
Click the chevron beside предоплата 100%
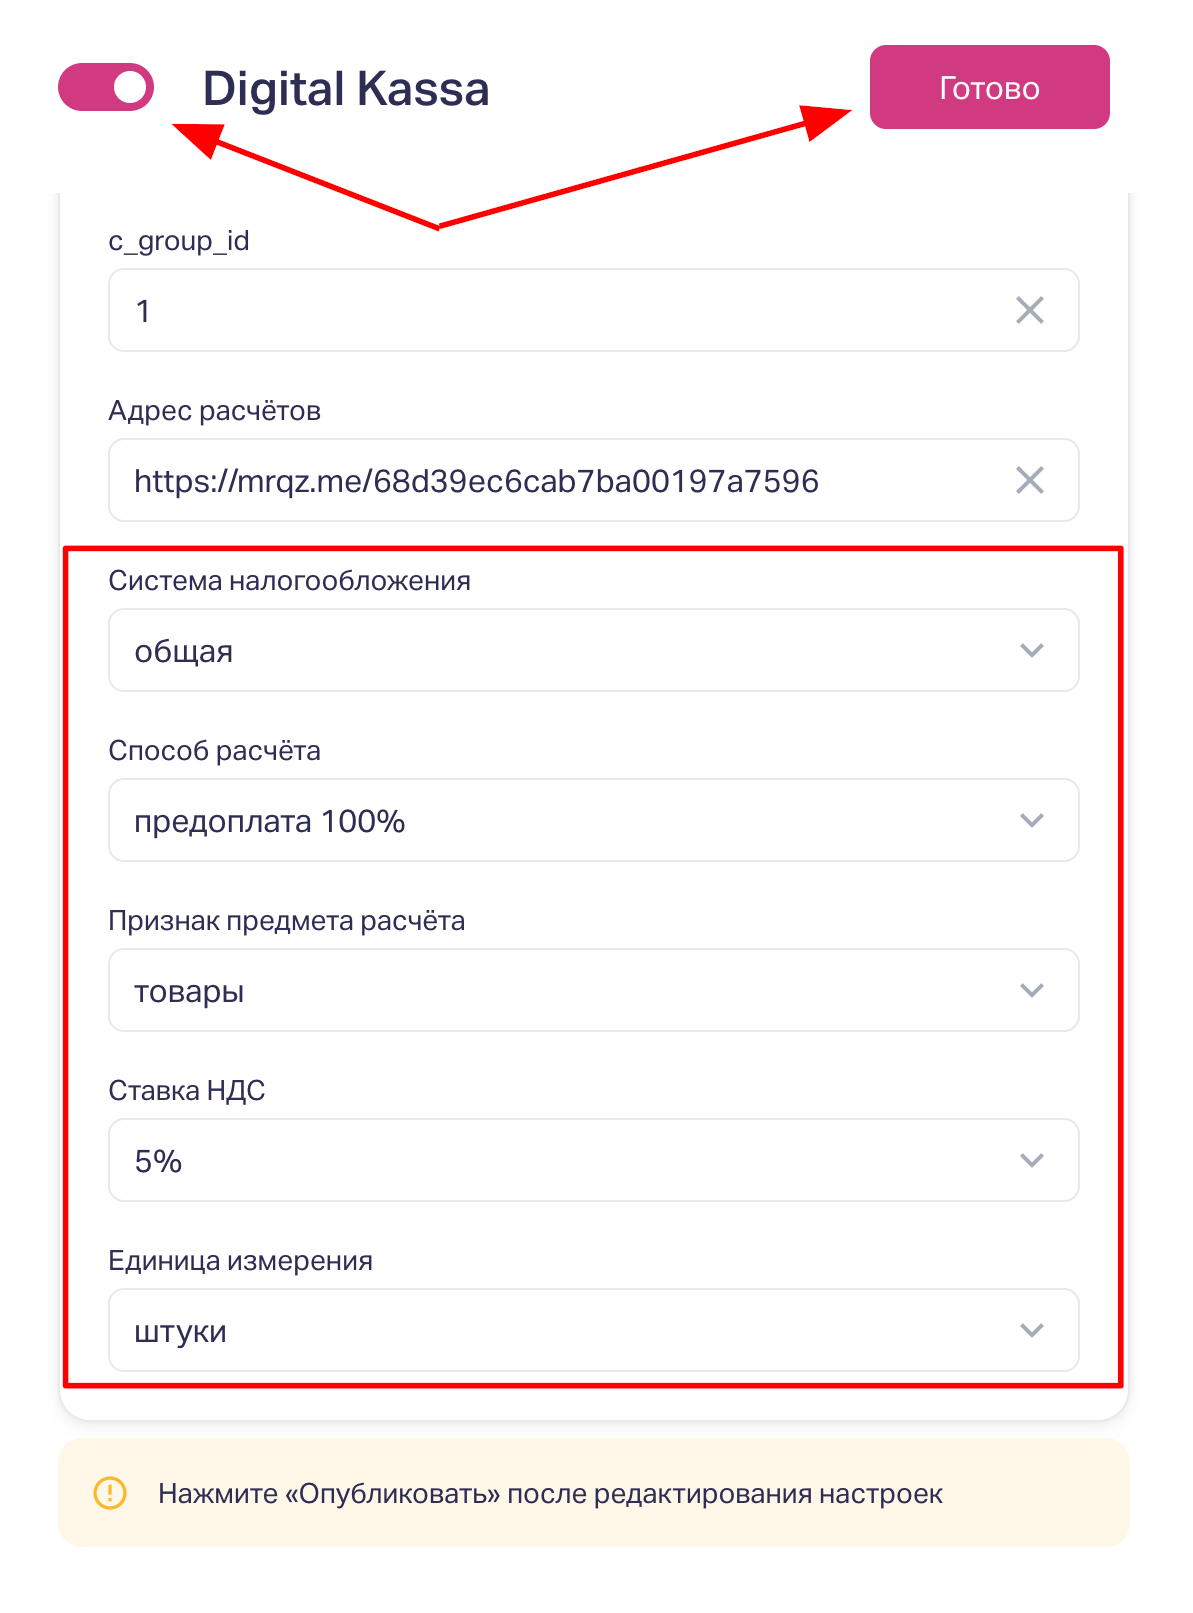tap(1031, 820)
